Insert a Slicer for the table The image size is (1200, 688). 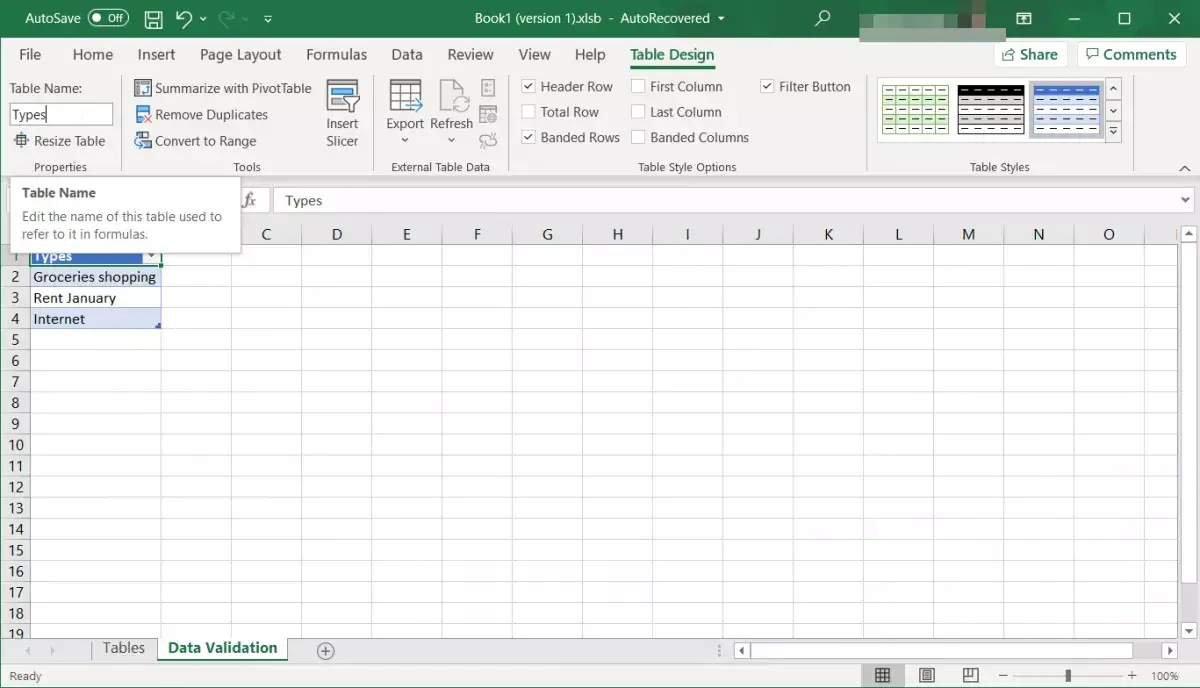click(x=342, y=114)
